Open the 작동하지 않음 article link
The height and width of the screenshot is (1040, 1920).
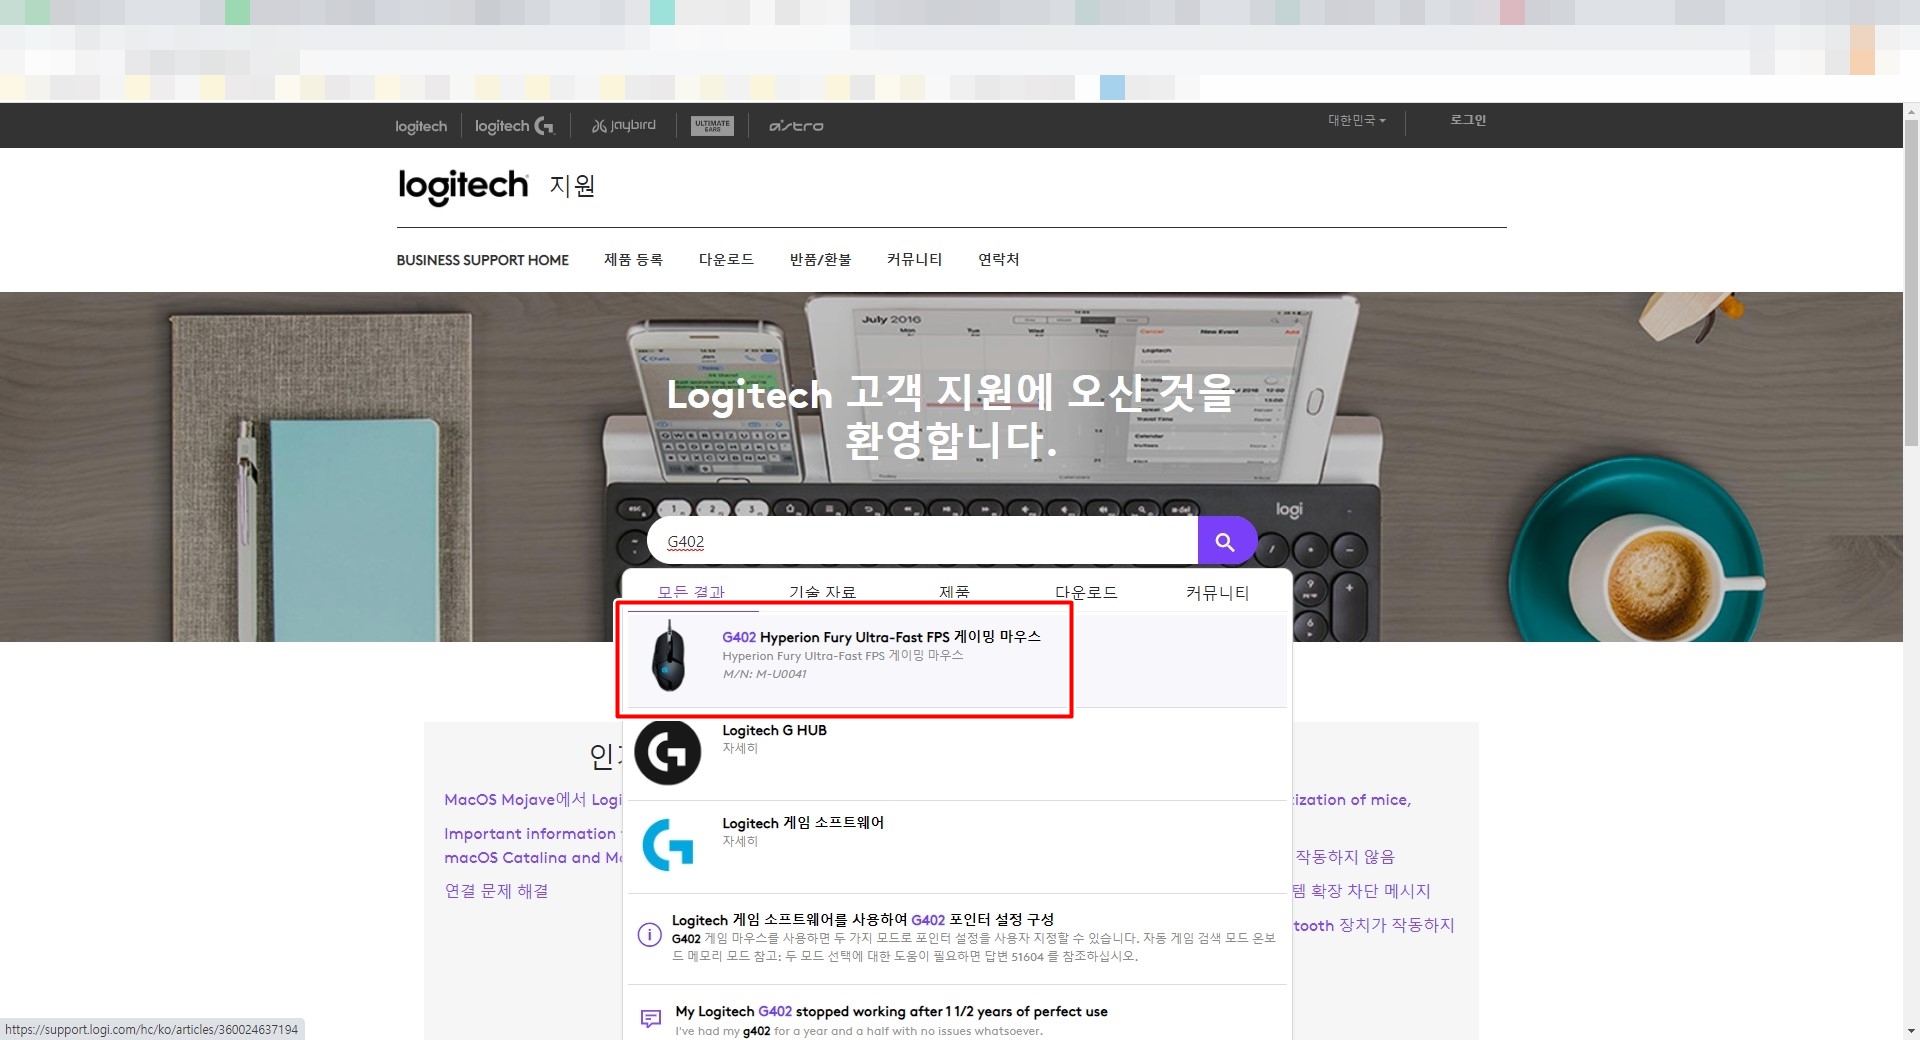click(x=1345, y=857)
